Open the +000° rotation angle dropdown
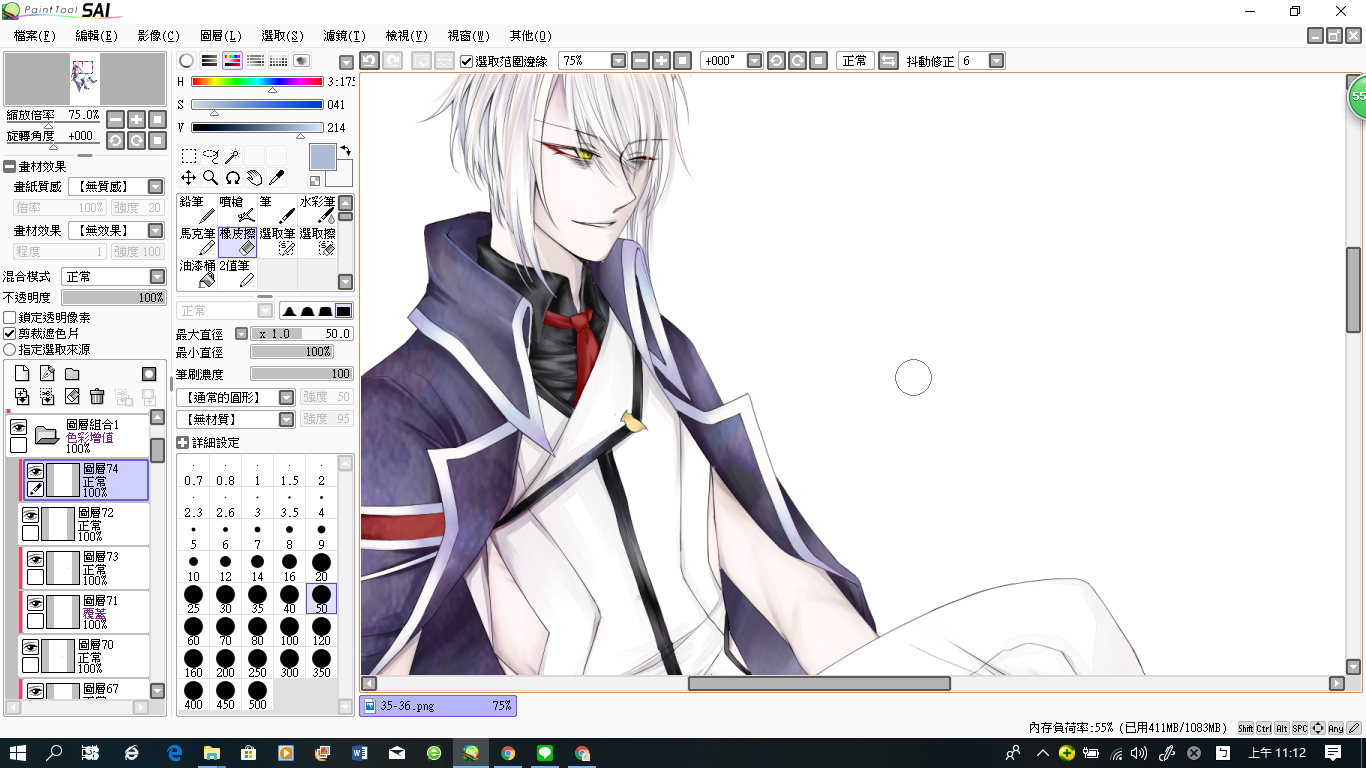Viewport: 1366px width, 768px height. pos(755,61)
